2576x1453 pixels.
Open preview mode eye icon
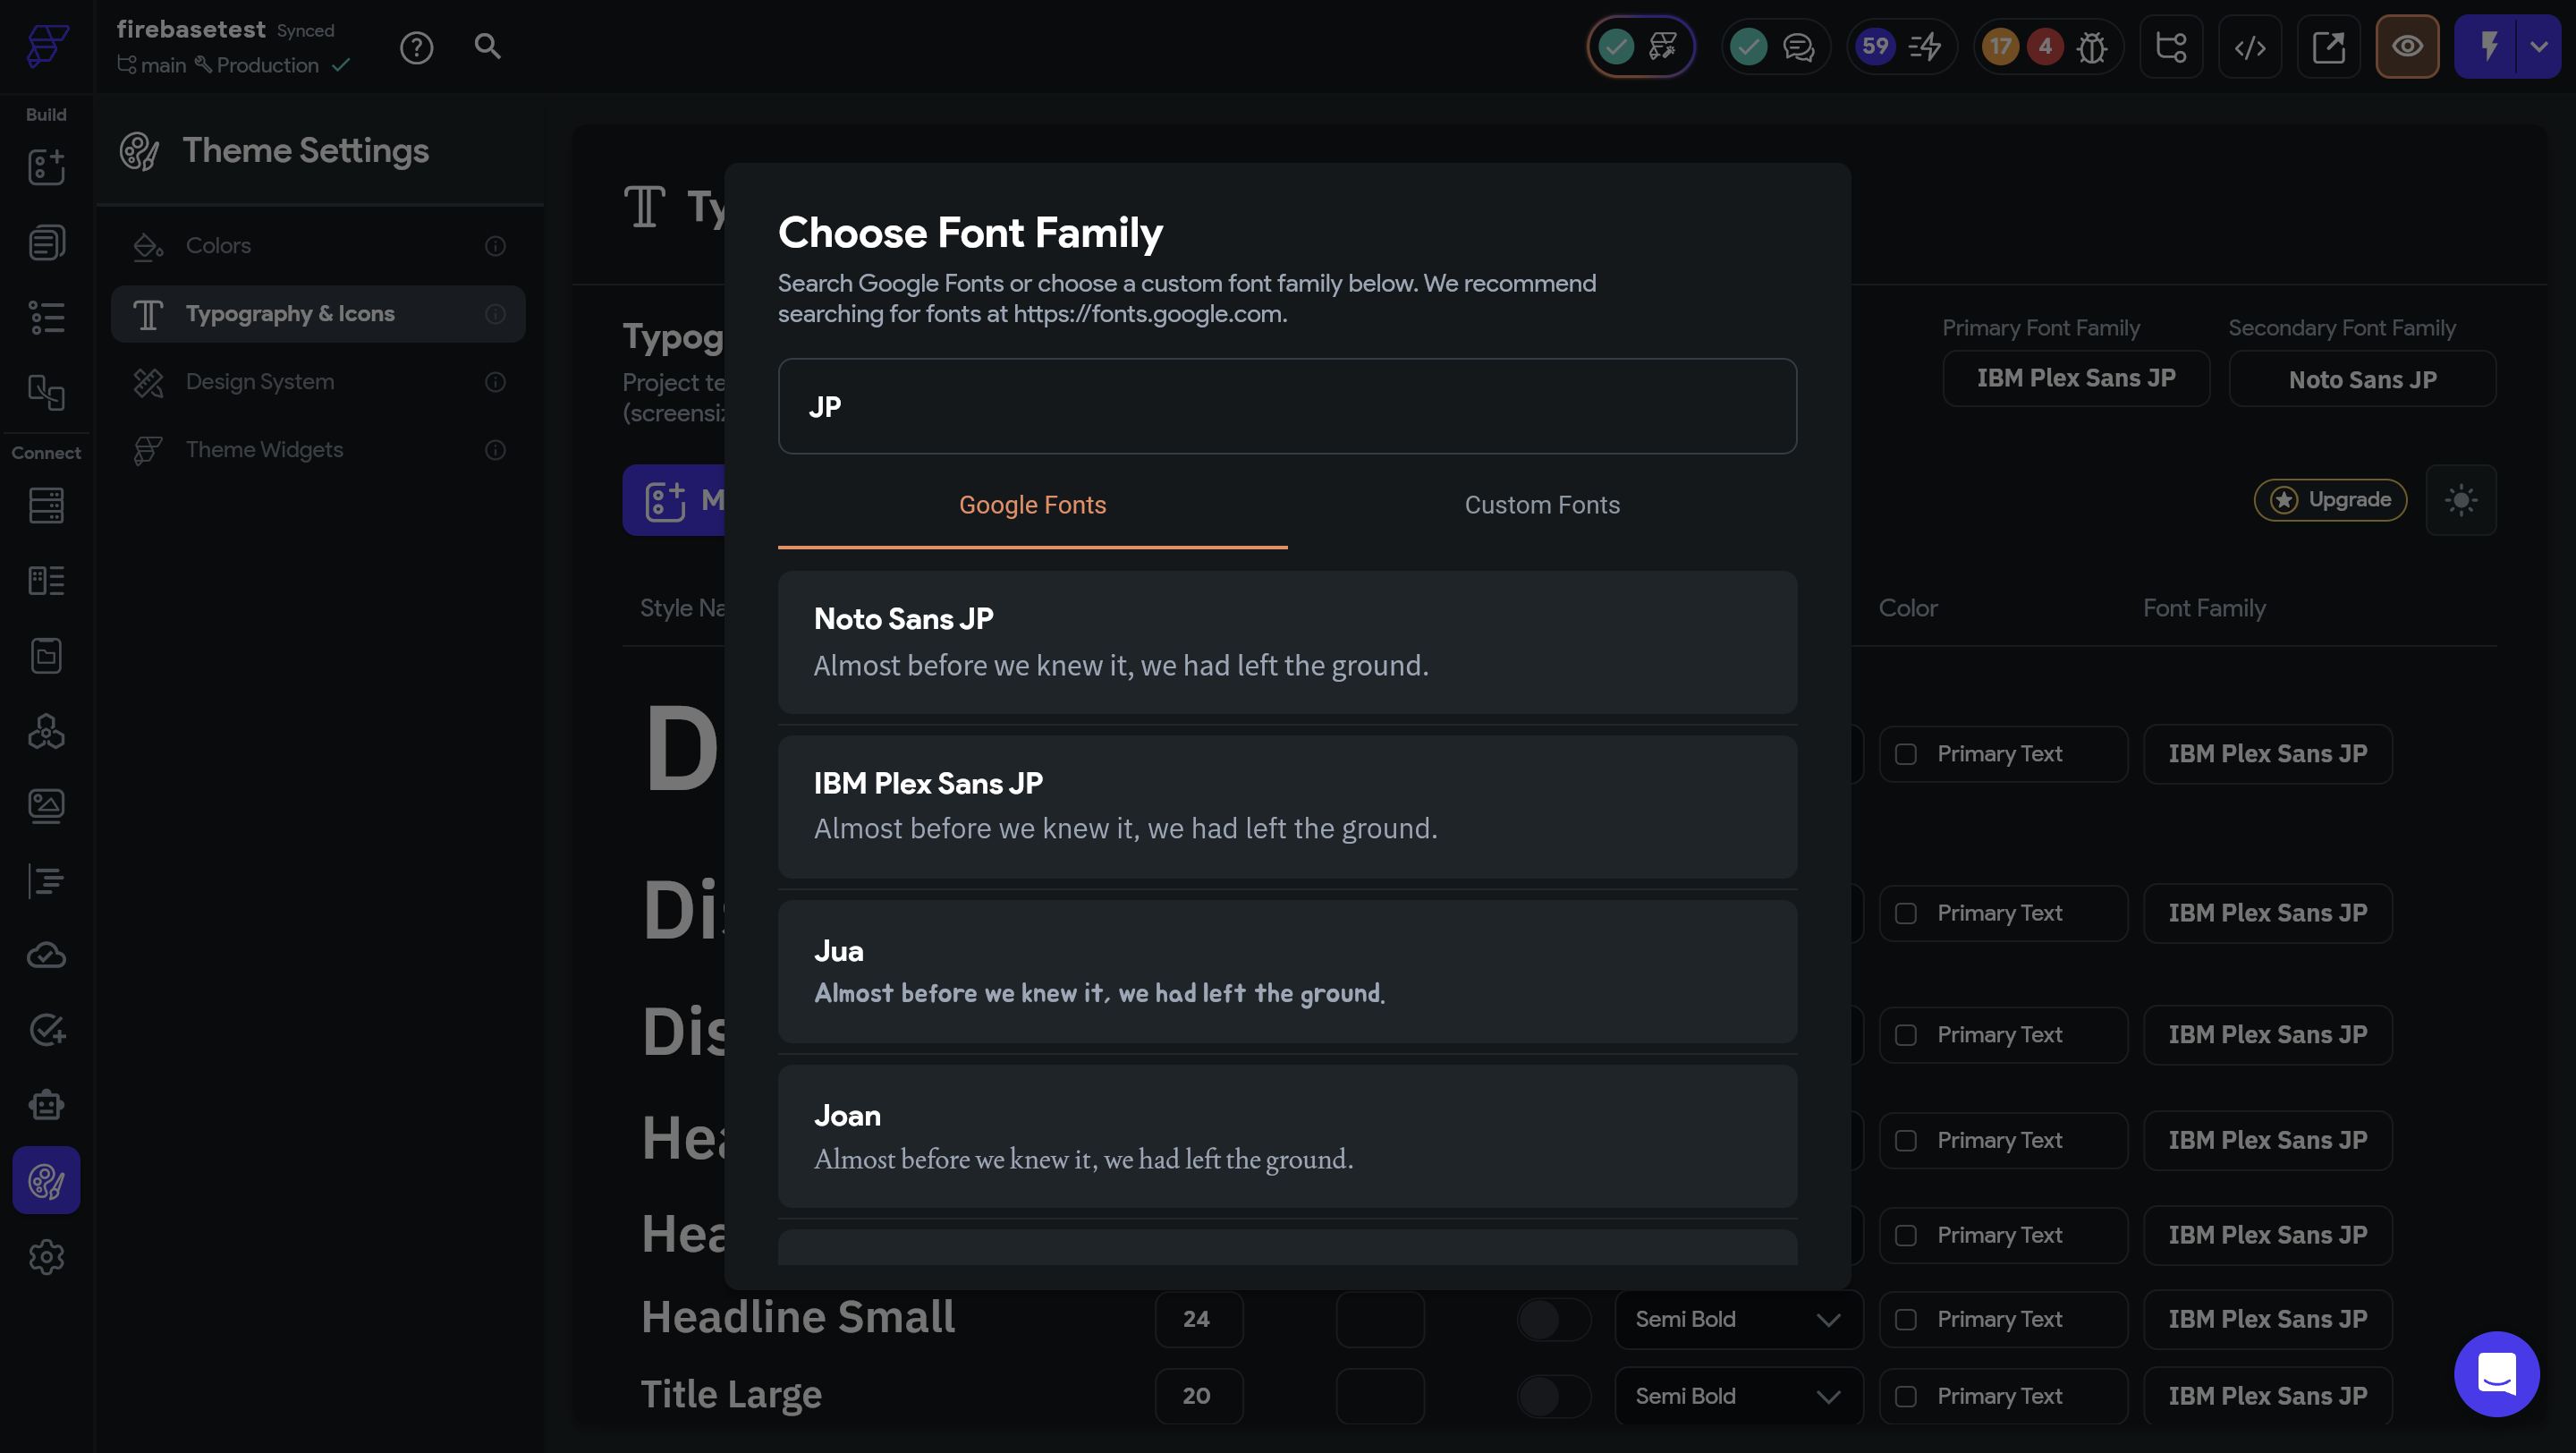(x=2407, y=47)
